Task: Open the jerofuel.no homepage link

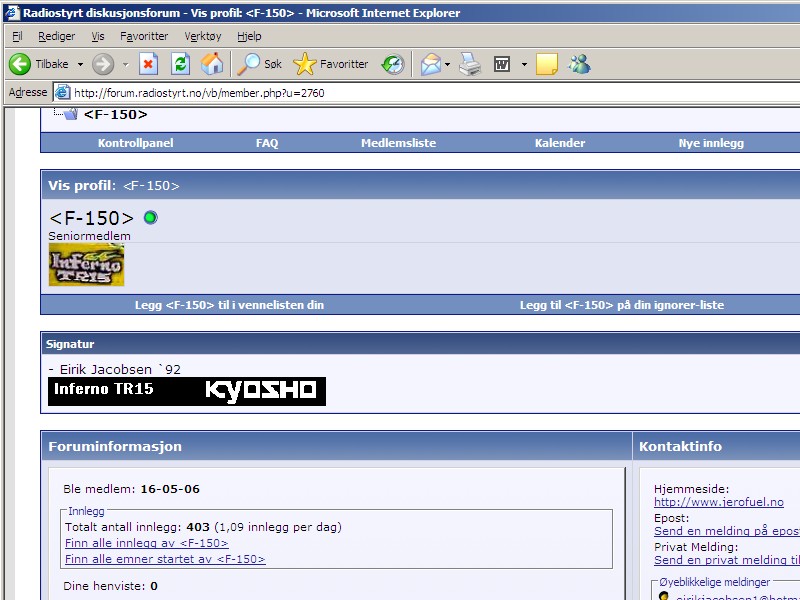Action: click(x=718, y=502)
